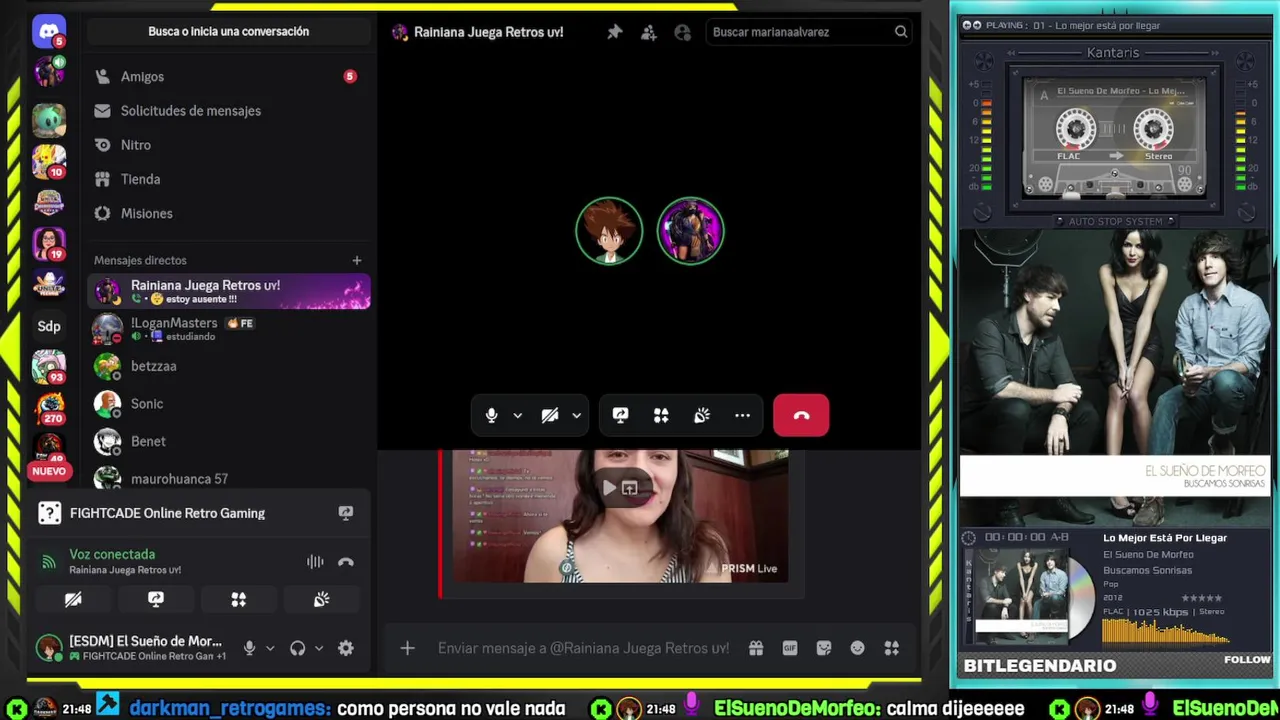Focus the Enviar mensaje input field
Screen dimensions: 1280x720
[x=584, y=648]
